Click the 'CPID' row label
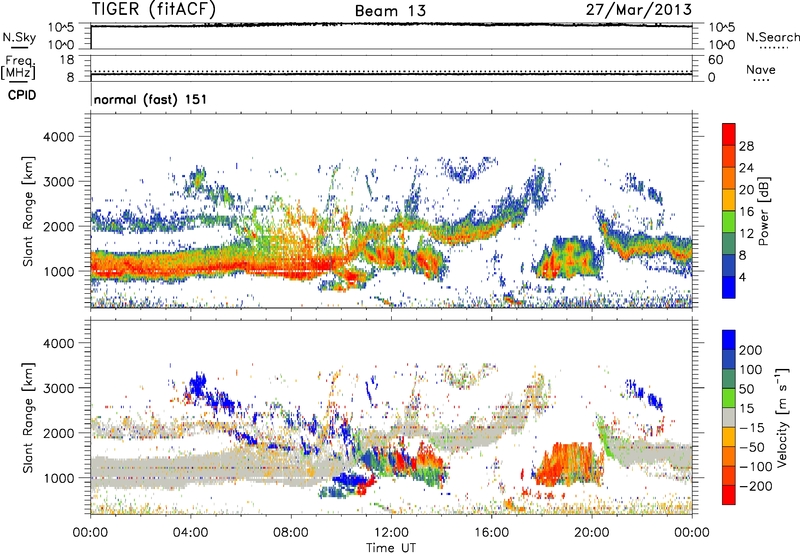Viewport: 800px width, 554px height. click(x=22, y=95)
